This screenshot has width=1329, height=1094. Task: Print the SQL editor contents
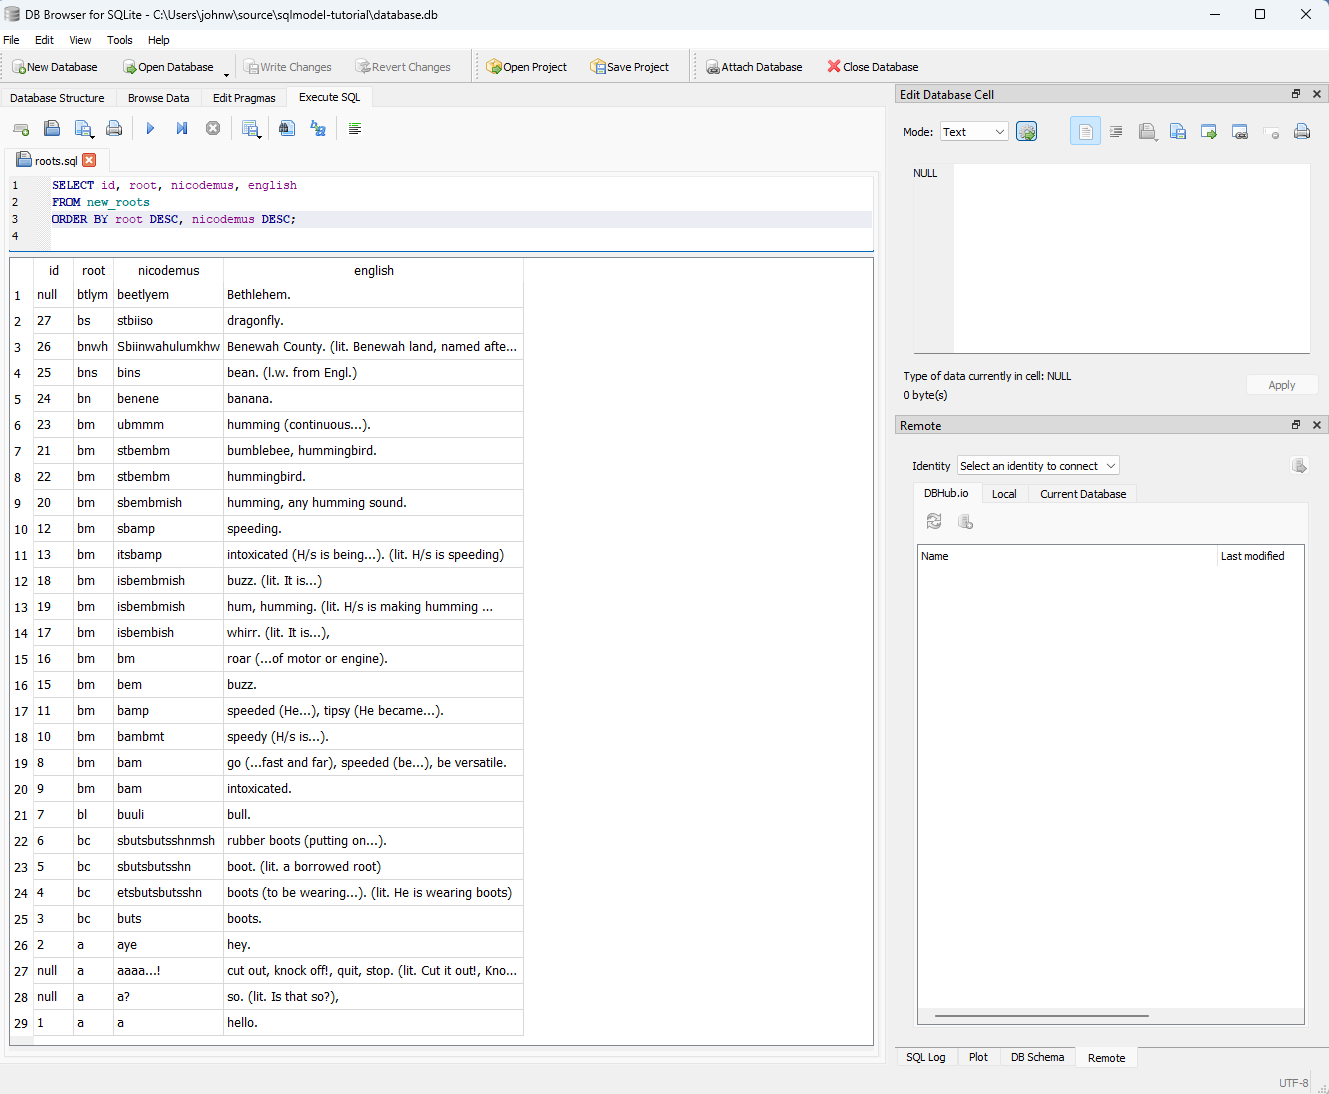tap(114, 129)
